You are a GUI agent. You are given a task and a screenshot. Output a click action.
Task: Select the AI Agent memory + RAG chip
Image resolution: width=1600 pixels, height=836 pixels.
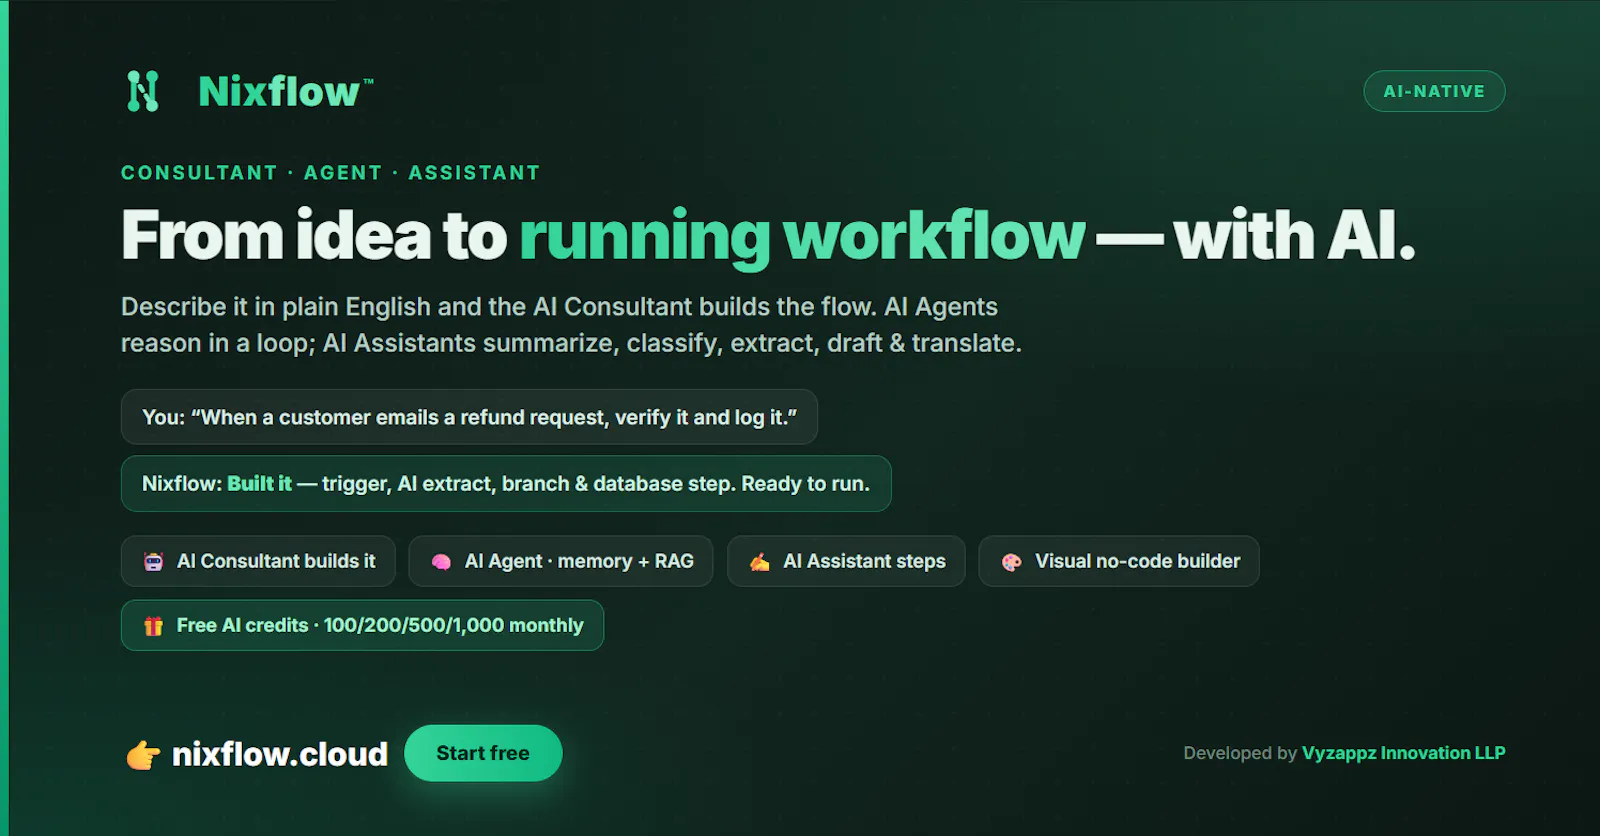click(x=561, y=561)
